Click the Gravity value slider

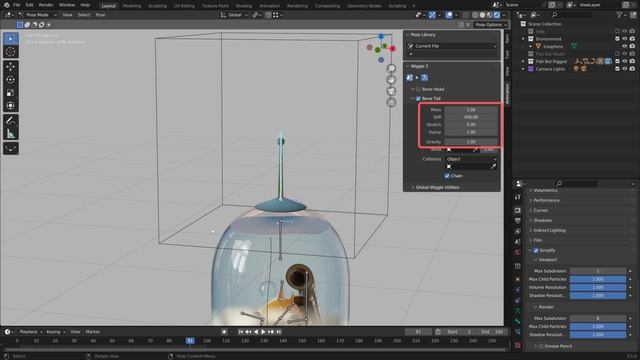click(x=471, y=142)
